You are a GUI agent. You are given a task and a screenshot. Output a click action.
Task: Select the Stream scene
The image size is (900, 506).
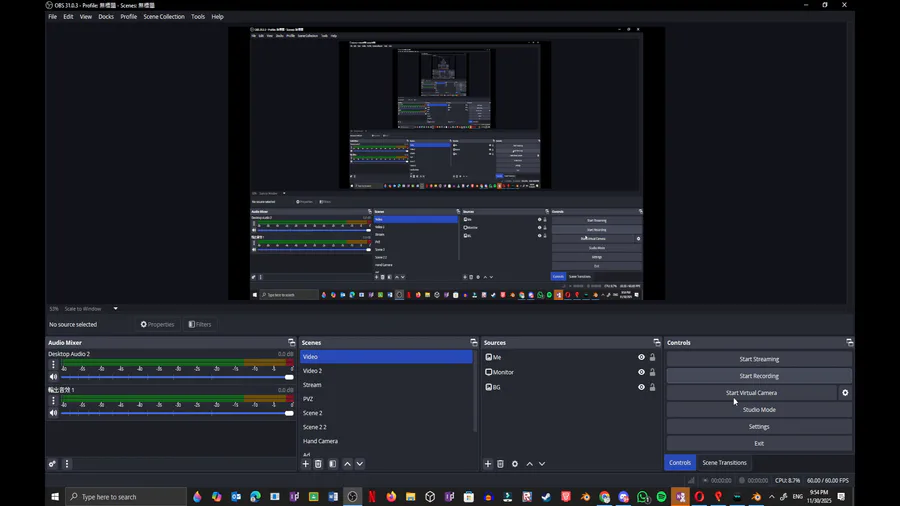coord(386,385)
